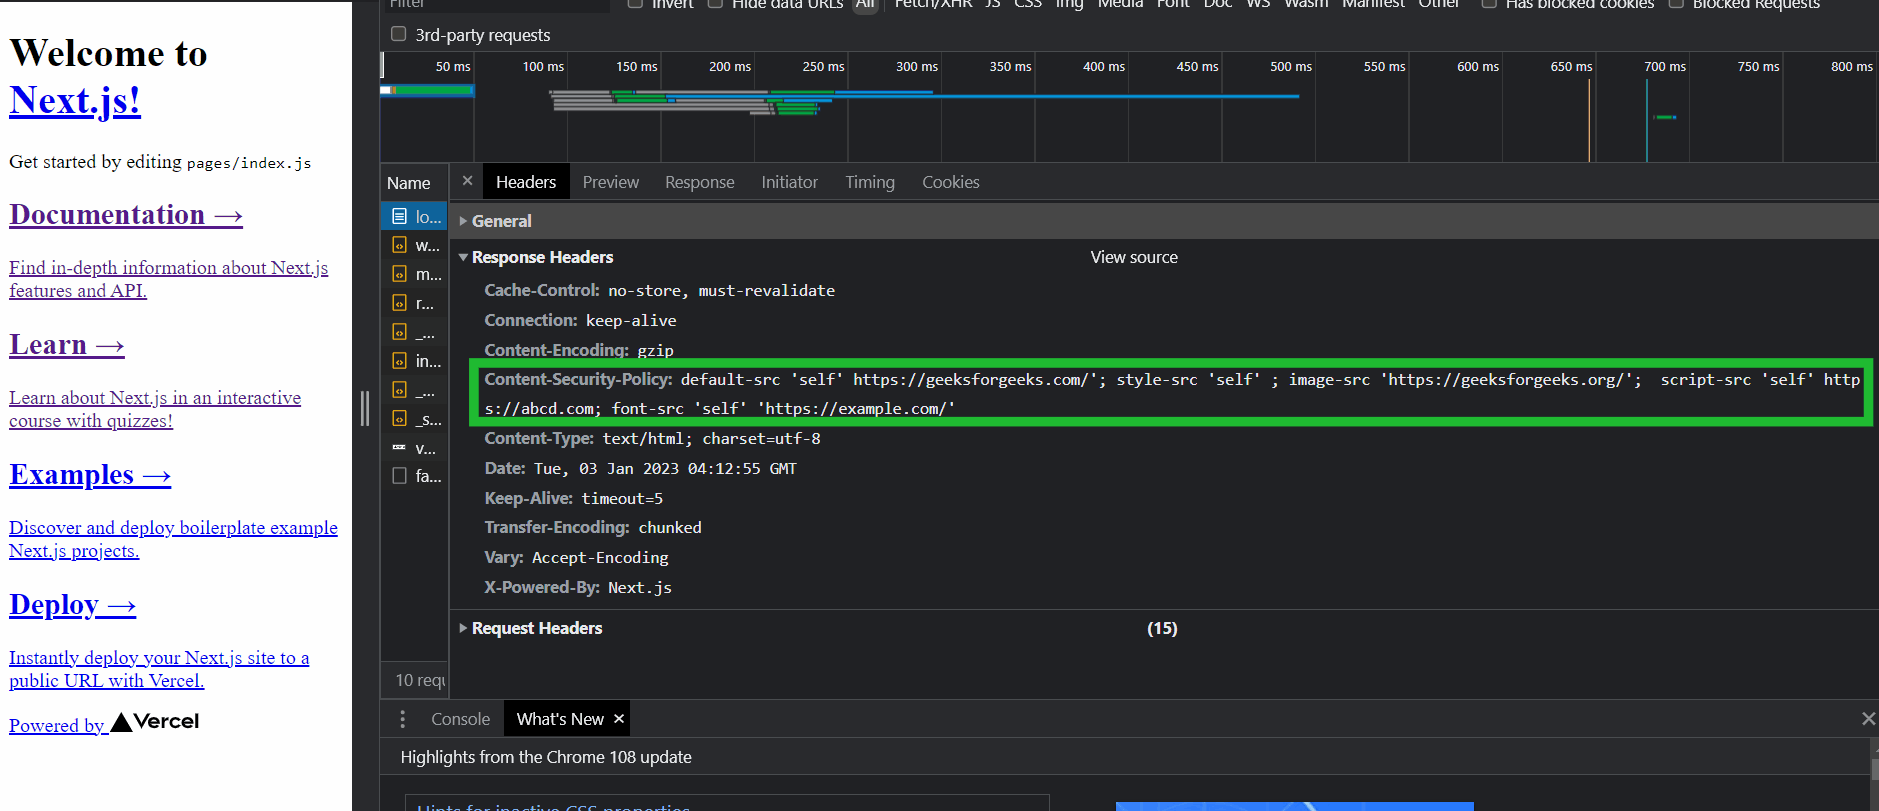Viewport: 1879px width, 811px height.
Task: Close the What's New drawer tab
Action: coord(619,719)
